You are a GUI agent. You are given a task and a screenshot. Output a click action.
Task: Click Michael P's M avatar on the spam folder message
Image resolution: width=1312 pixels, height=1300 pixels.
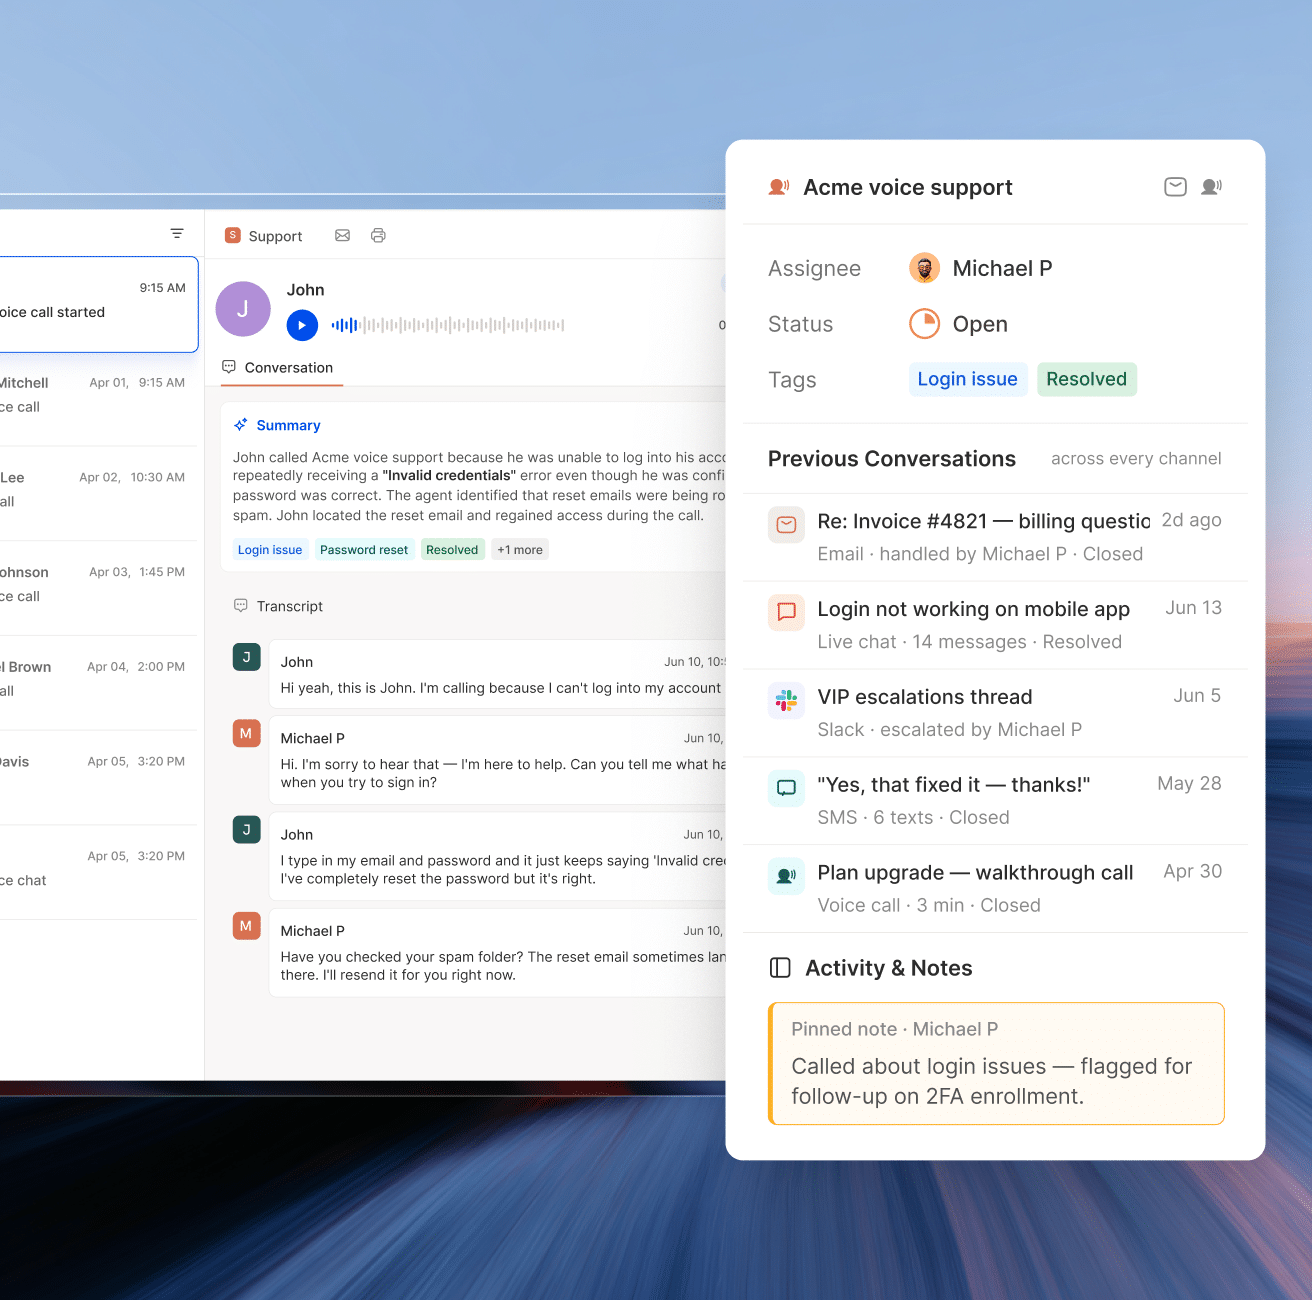pyautogui.click(x=247, y=925)
